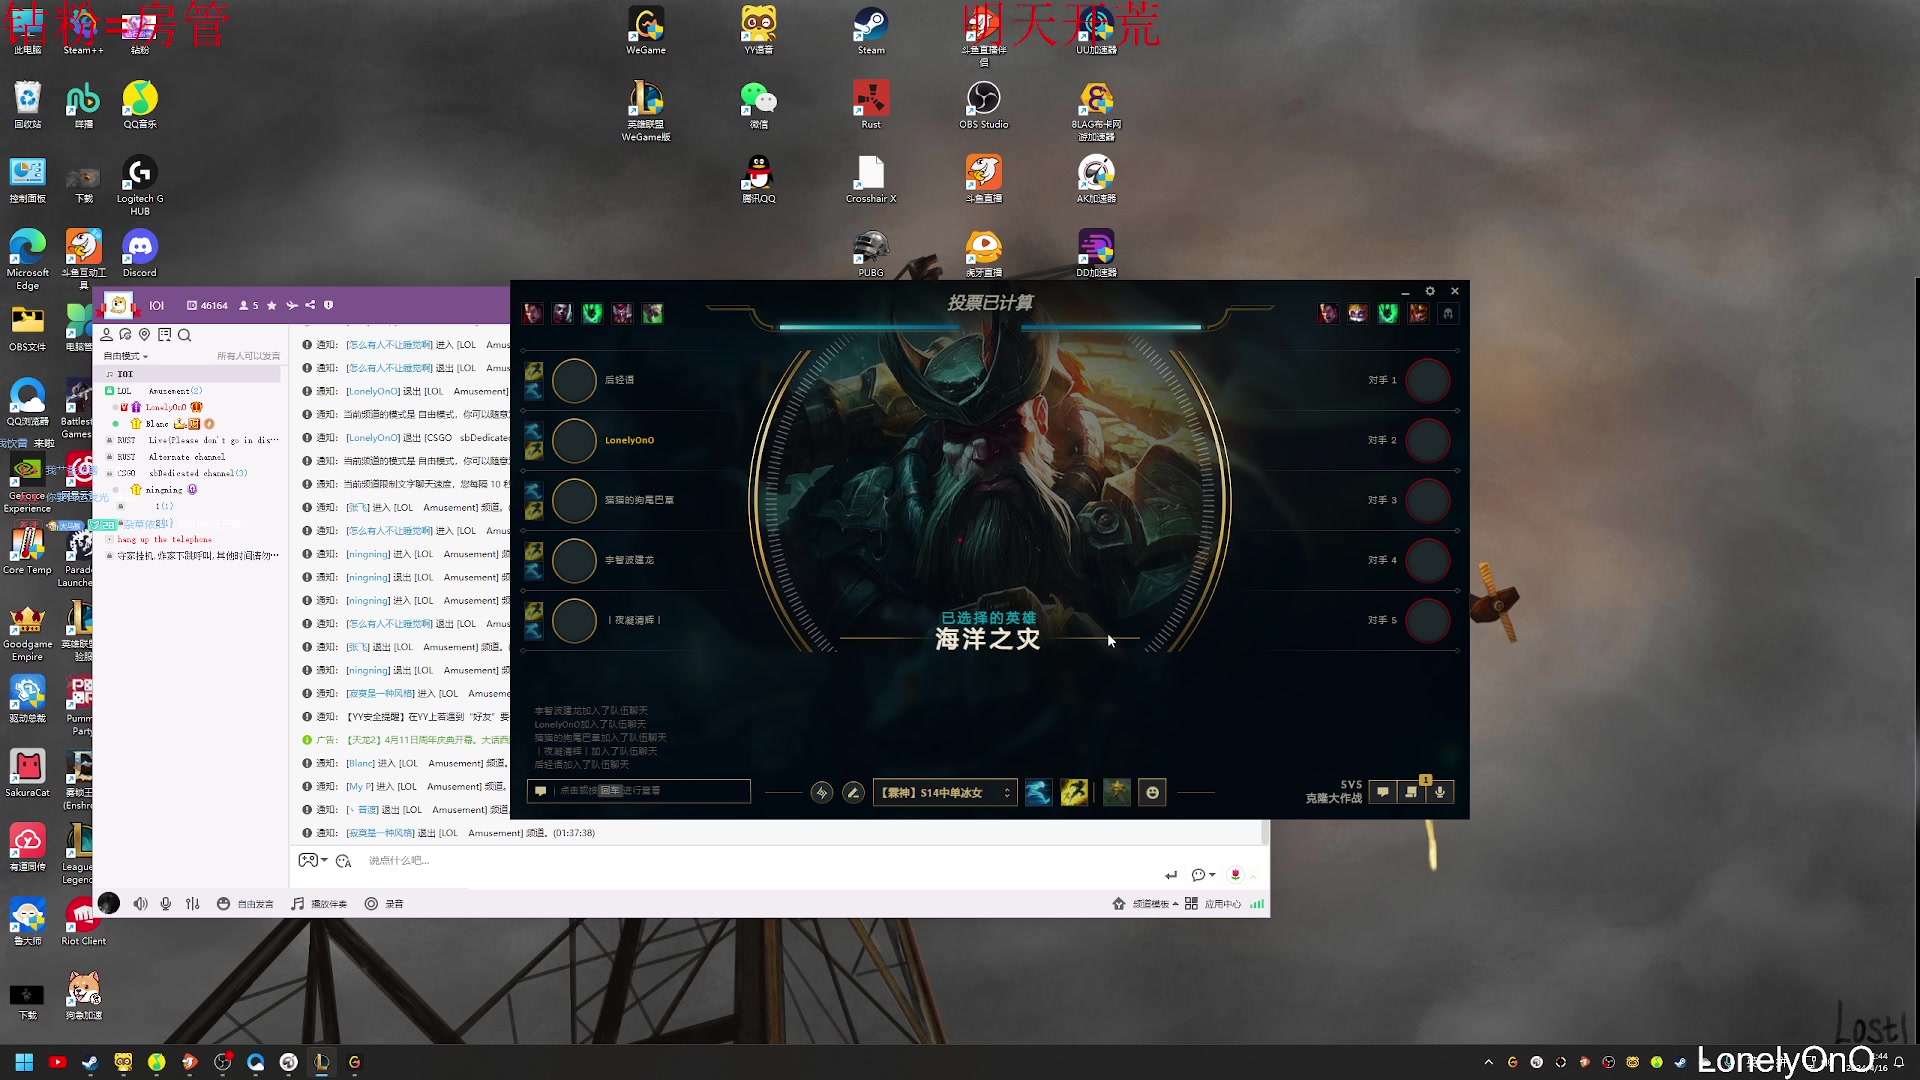Open the rune page edit pencil icon

pyautogui.click(x=853, y=792)
